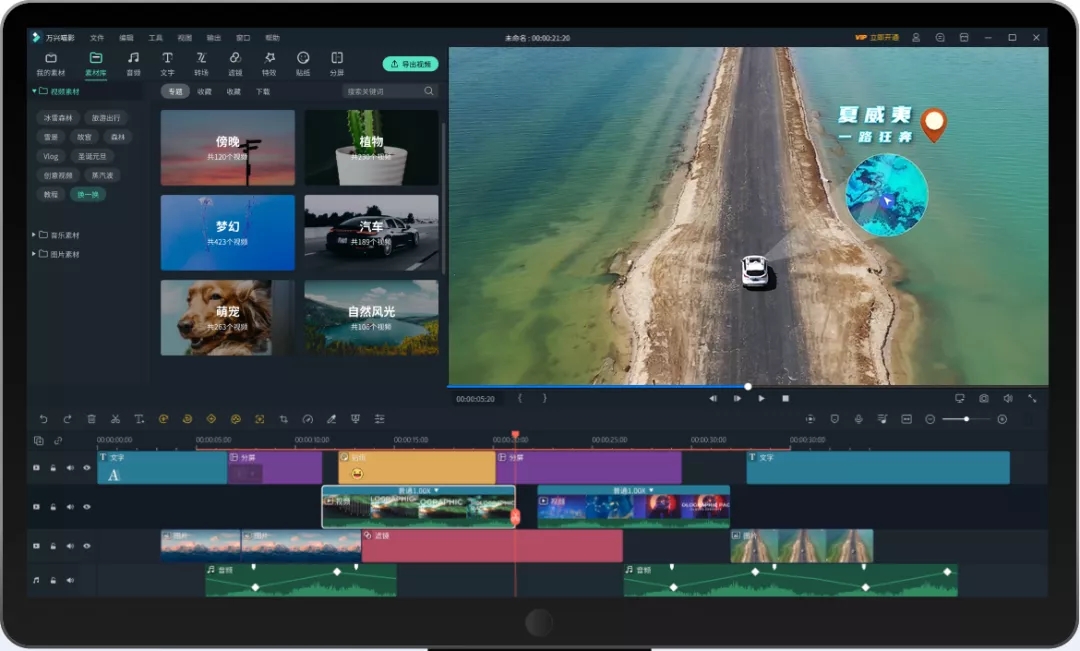Open the 文件 menu
The image size is (1080, 651).
tap(97, 38)
